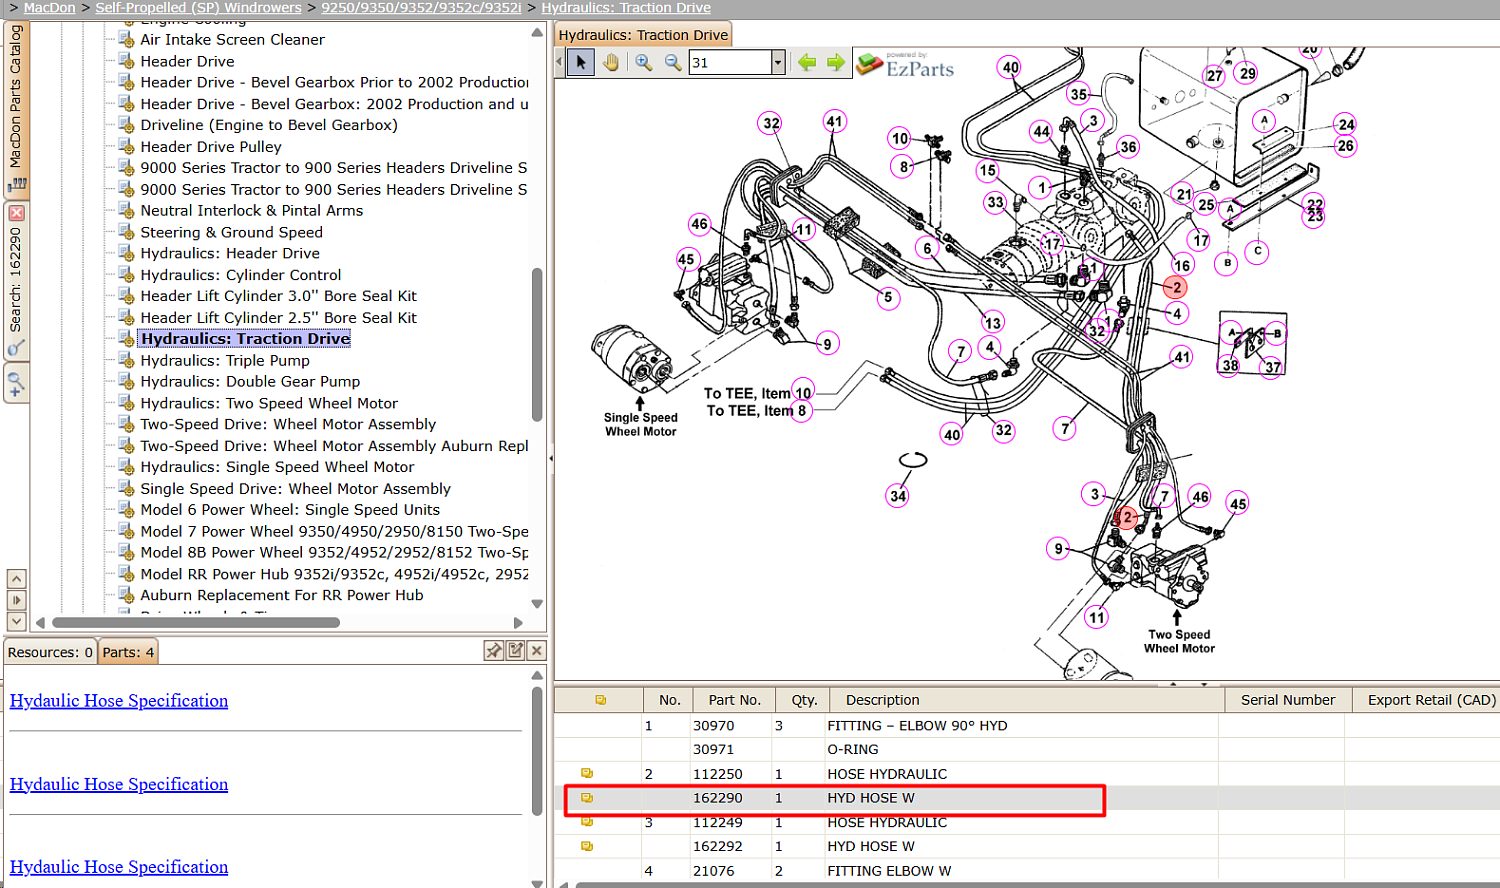Select callout 35 in the diagram

(x=1078, y=95)
